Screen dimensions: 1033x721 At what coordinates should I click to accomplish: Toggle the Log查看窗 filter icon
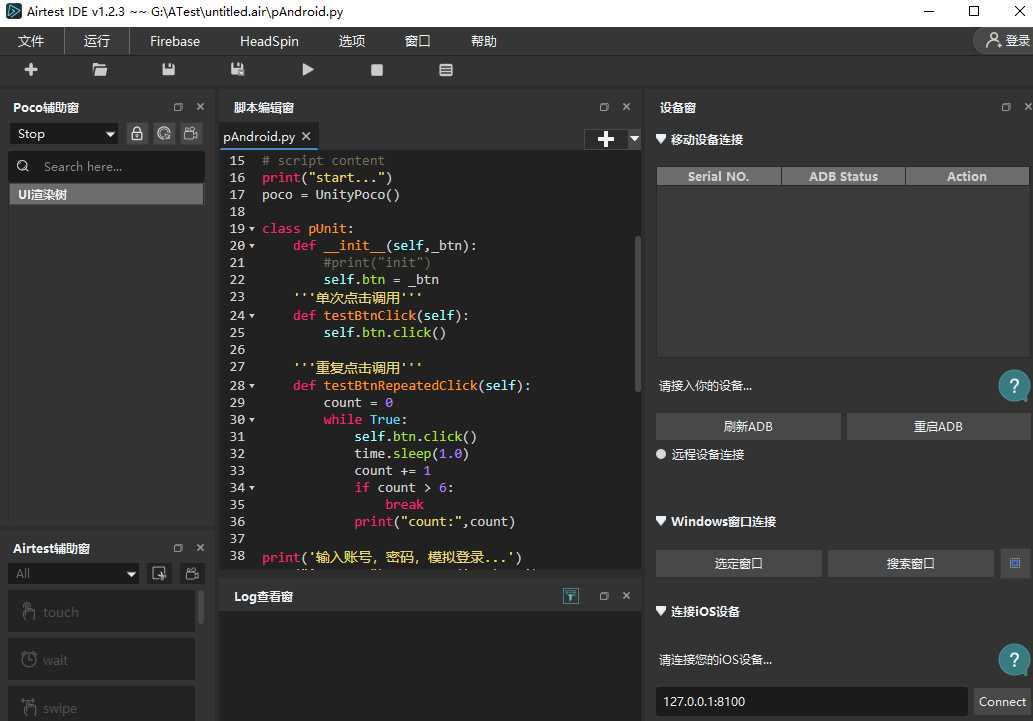click(x=571, y=596)
